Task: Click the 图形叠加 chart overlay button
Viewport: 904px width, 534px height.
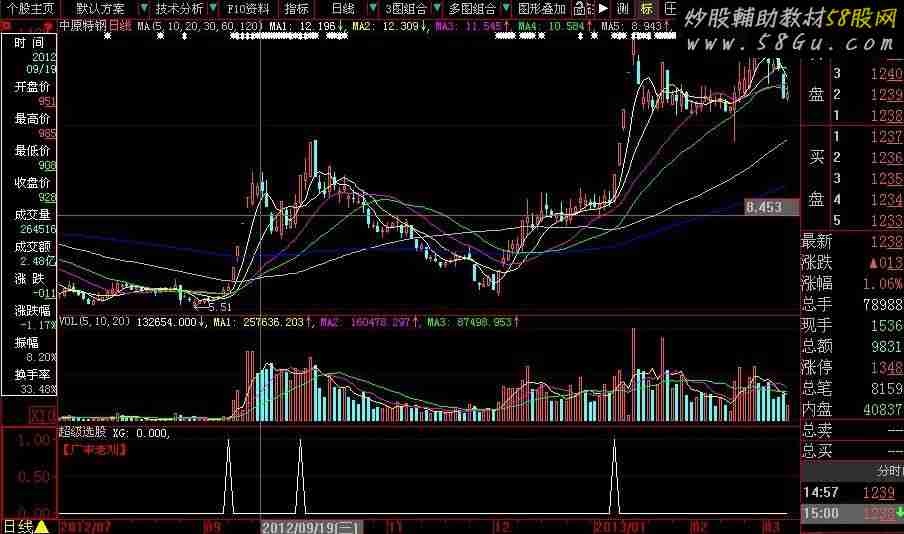Action: pos(541,9)
